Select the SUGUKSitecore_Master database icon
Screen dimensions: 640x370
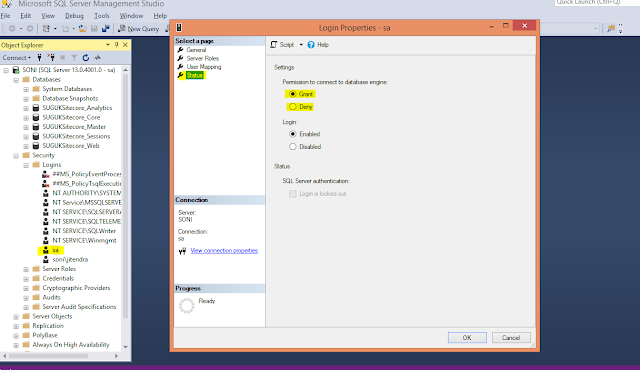coord(36,127)
